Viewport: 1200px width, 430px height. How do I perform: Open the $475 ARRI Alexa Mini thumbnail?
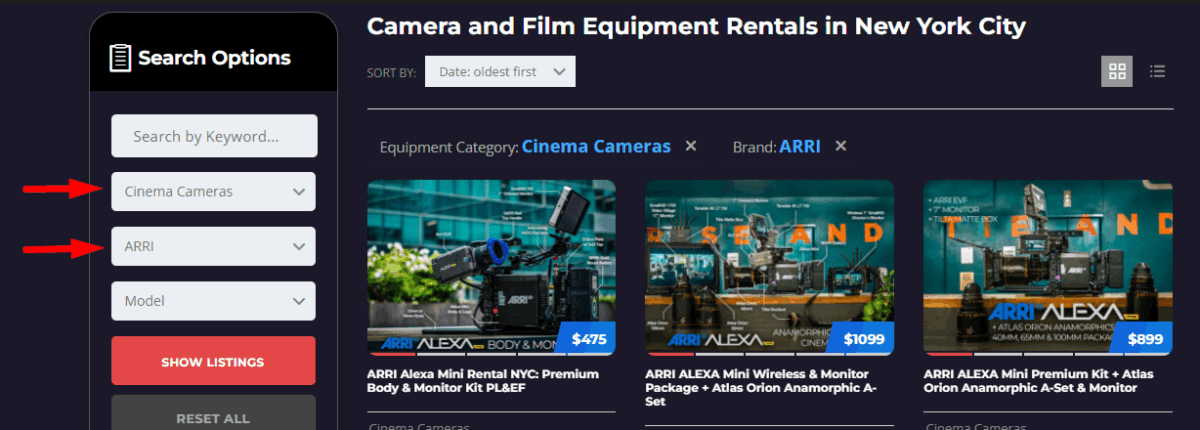point(491,267)
